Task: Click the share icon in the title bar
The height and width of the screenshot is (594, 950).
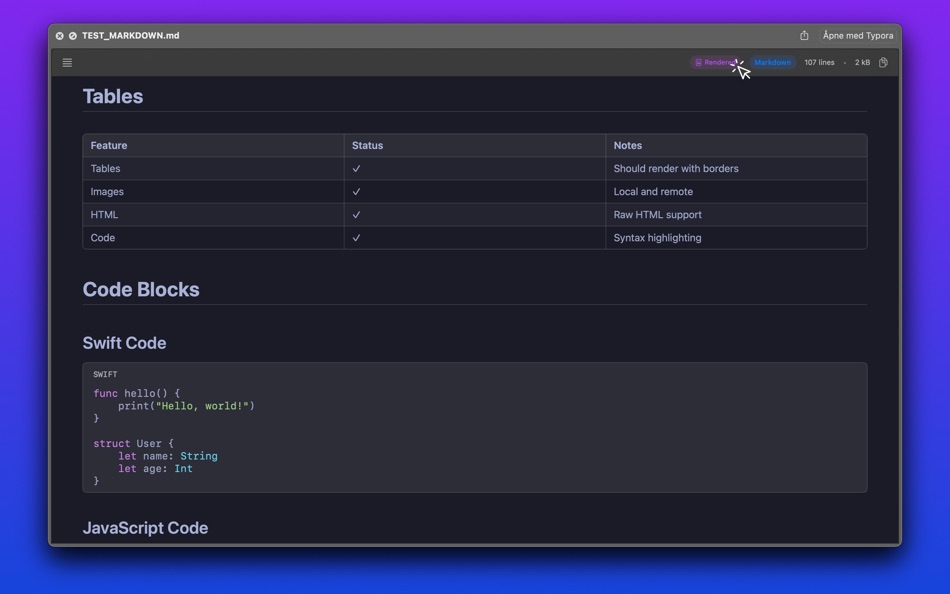Action: [x=804, y=34]
